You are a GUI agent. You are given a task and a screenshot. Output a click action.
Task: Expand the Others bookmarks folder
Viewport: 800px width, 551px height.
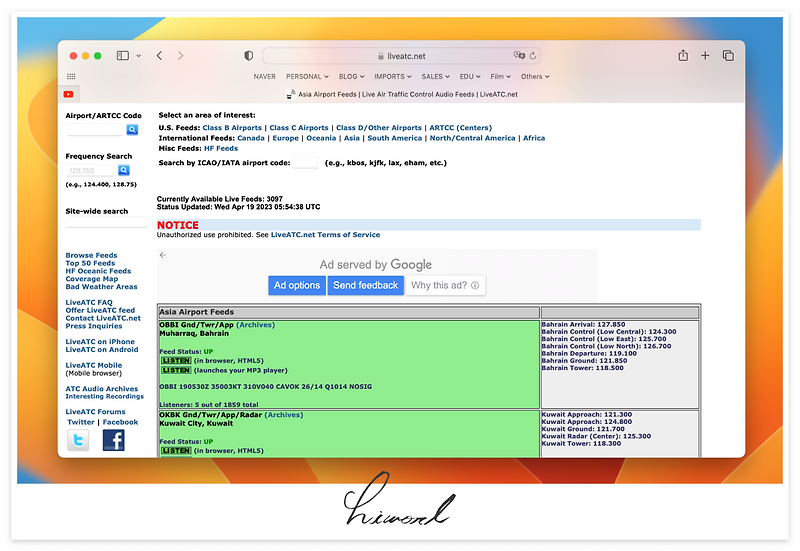tap(535, 77)
